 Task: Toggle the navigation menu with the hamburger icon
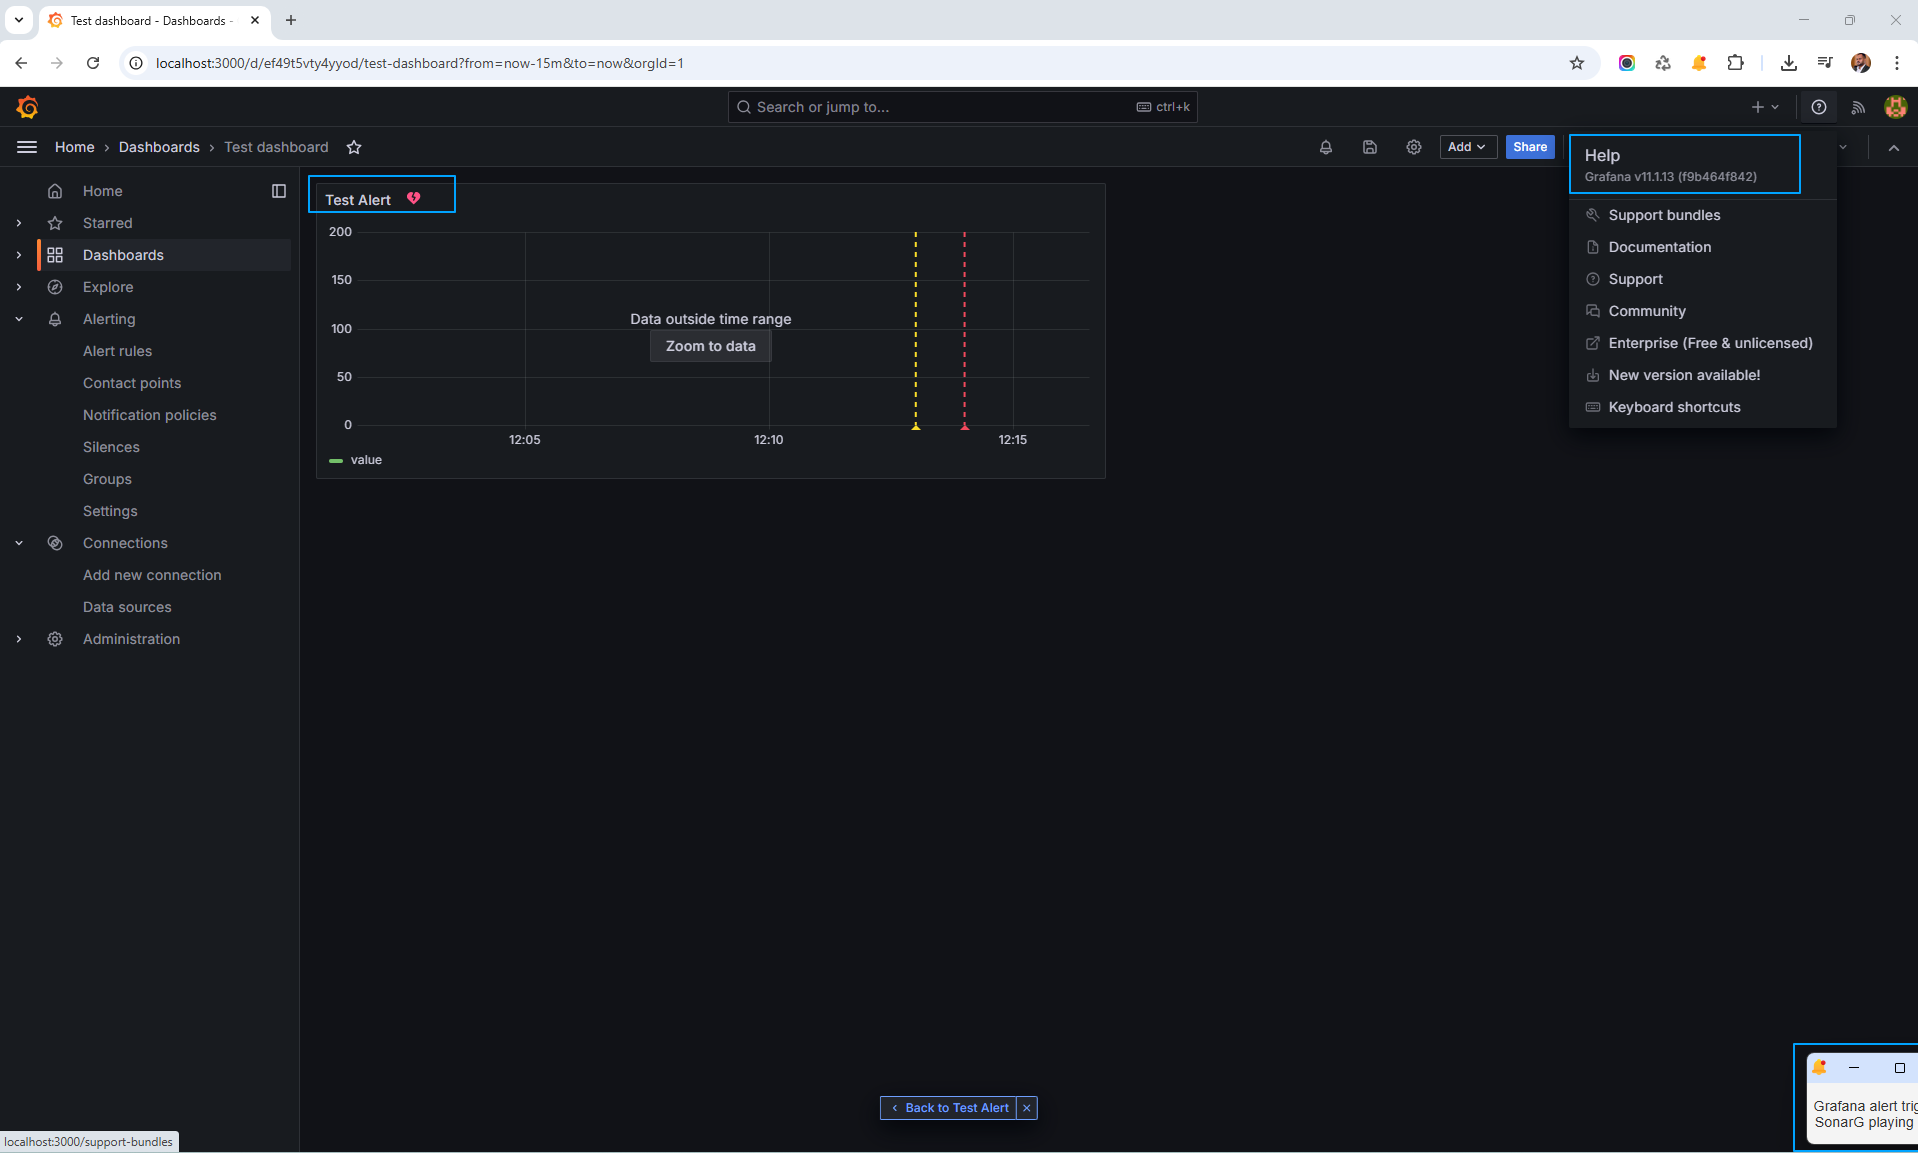point(27,147)
